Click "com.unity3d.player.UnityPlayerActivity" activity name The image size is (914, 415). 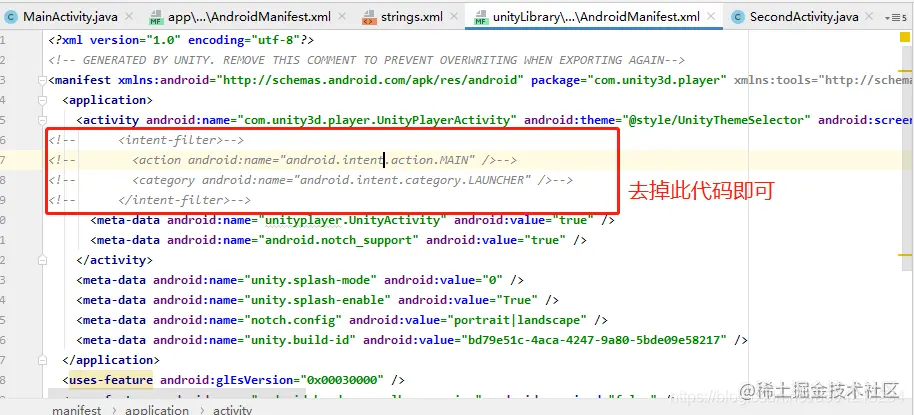(377, 120)
